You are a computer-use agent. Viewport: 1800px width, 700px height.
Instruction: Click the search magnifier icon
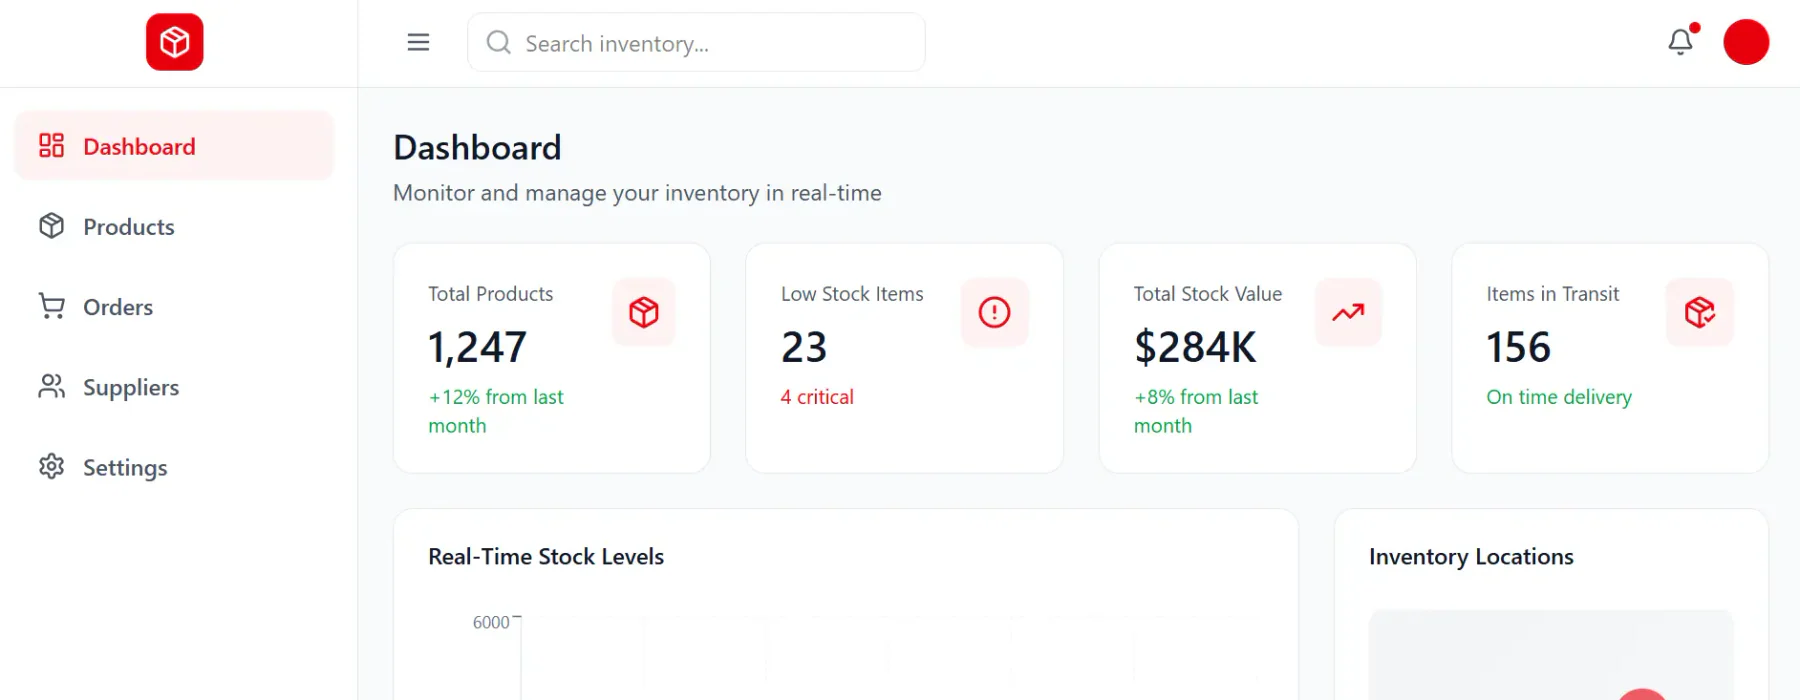[498, 42]
